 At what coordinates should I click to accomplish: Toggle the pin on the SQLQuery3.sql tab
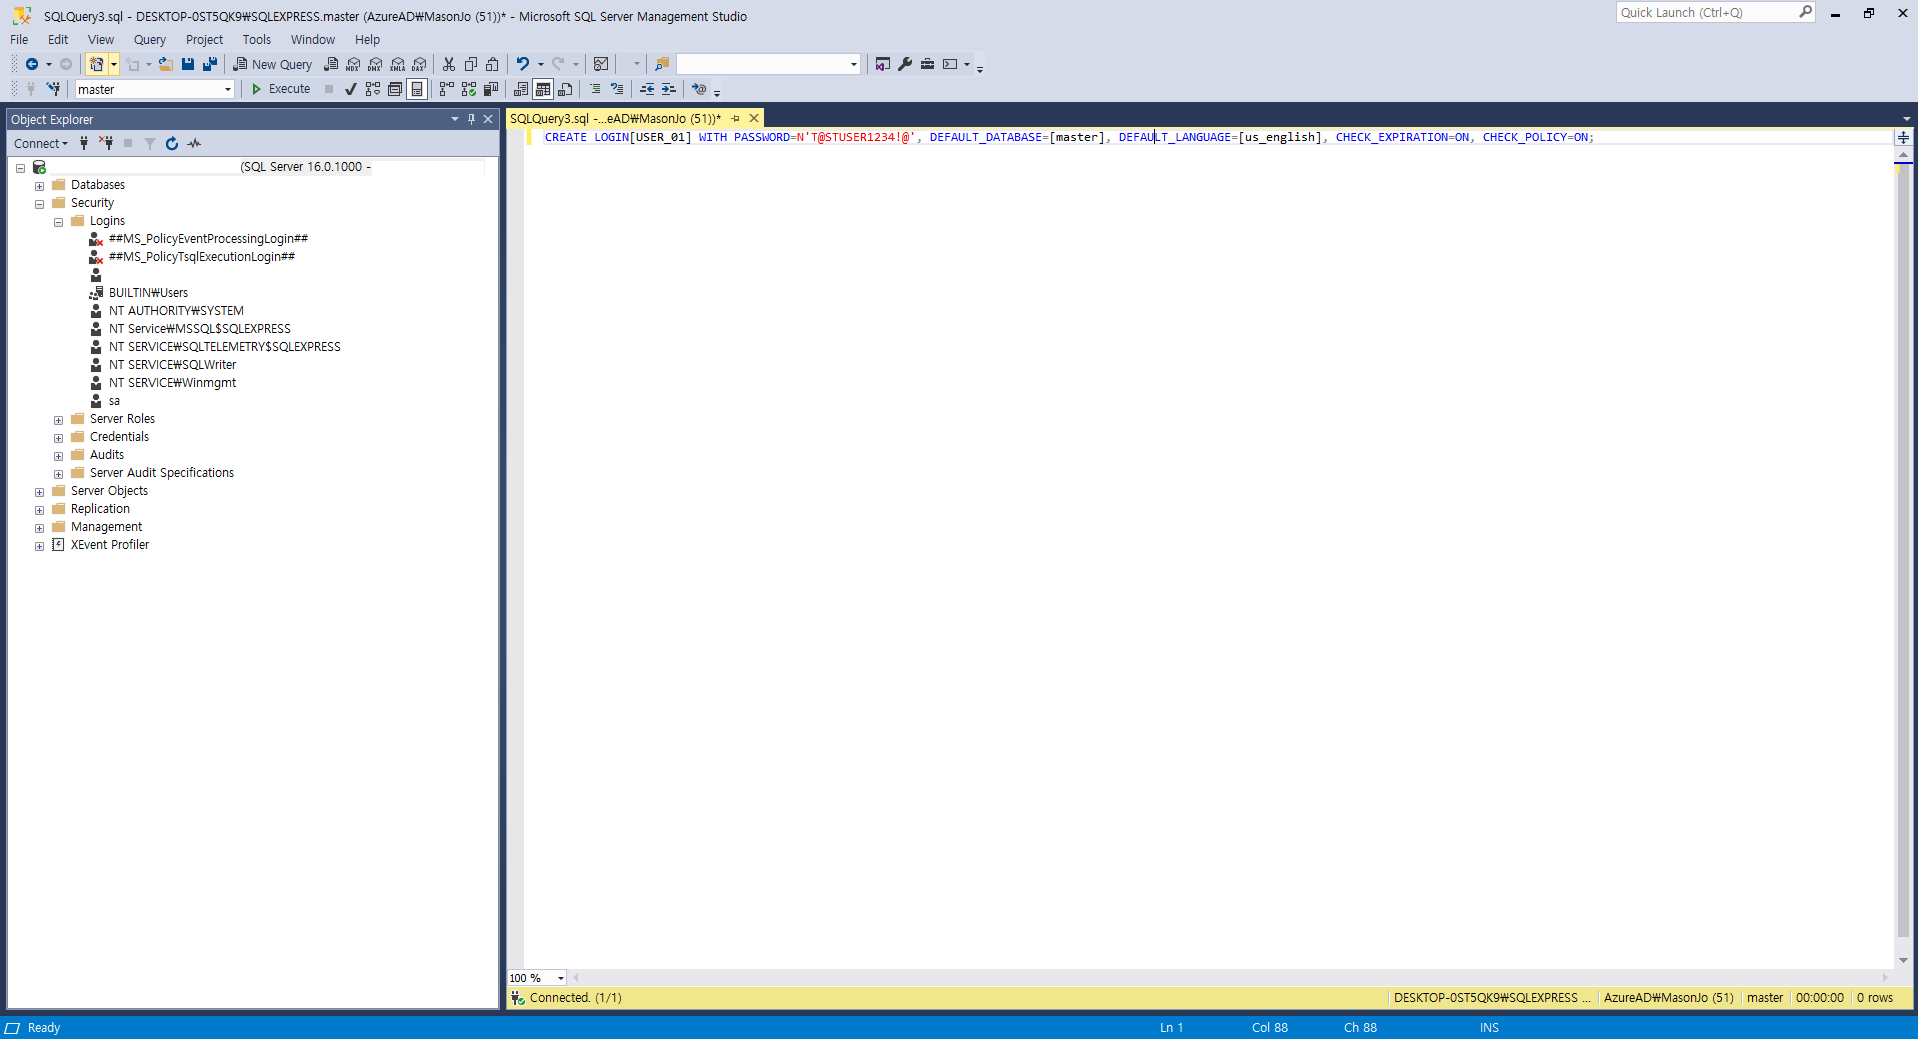[736, 118]
